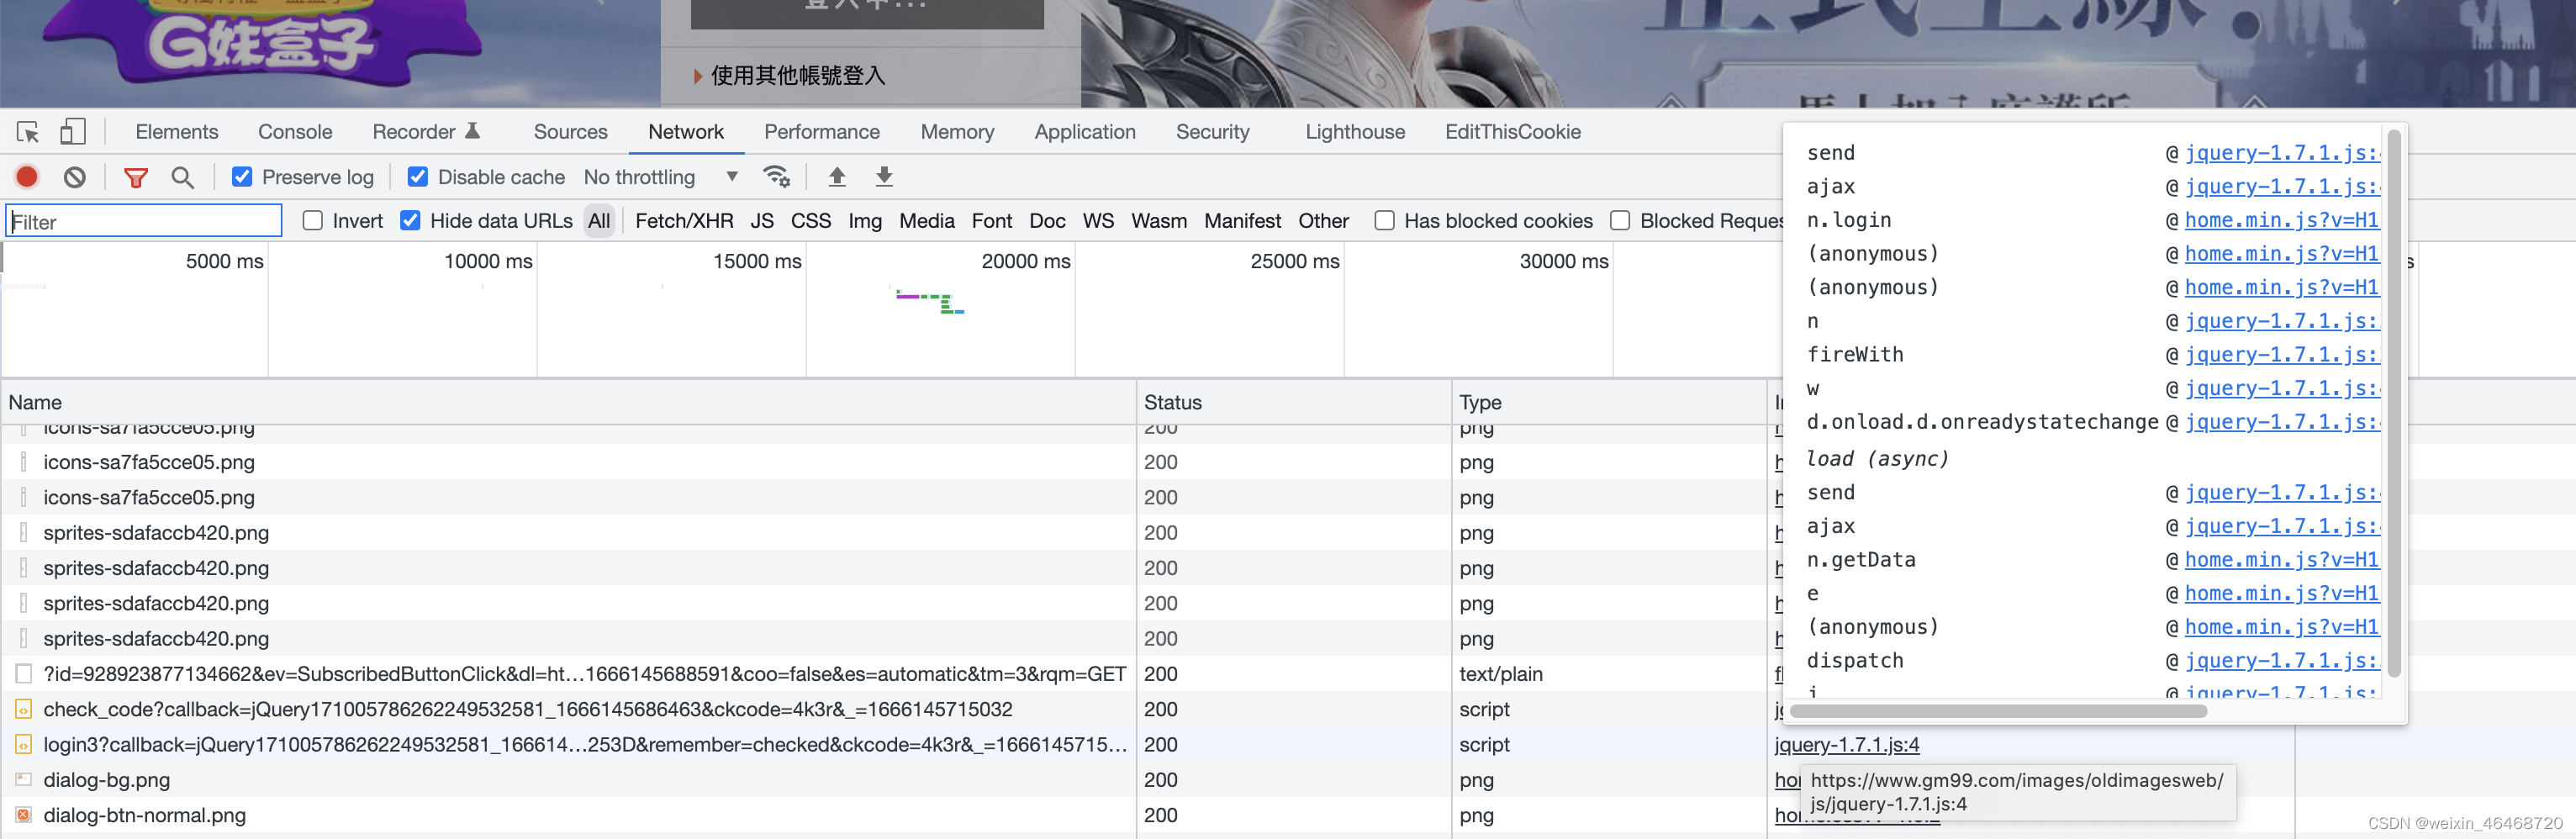The image size is (2576, 839).
Task: Select the inspect element cursor
Action: 27,131
